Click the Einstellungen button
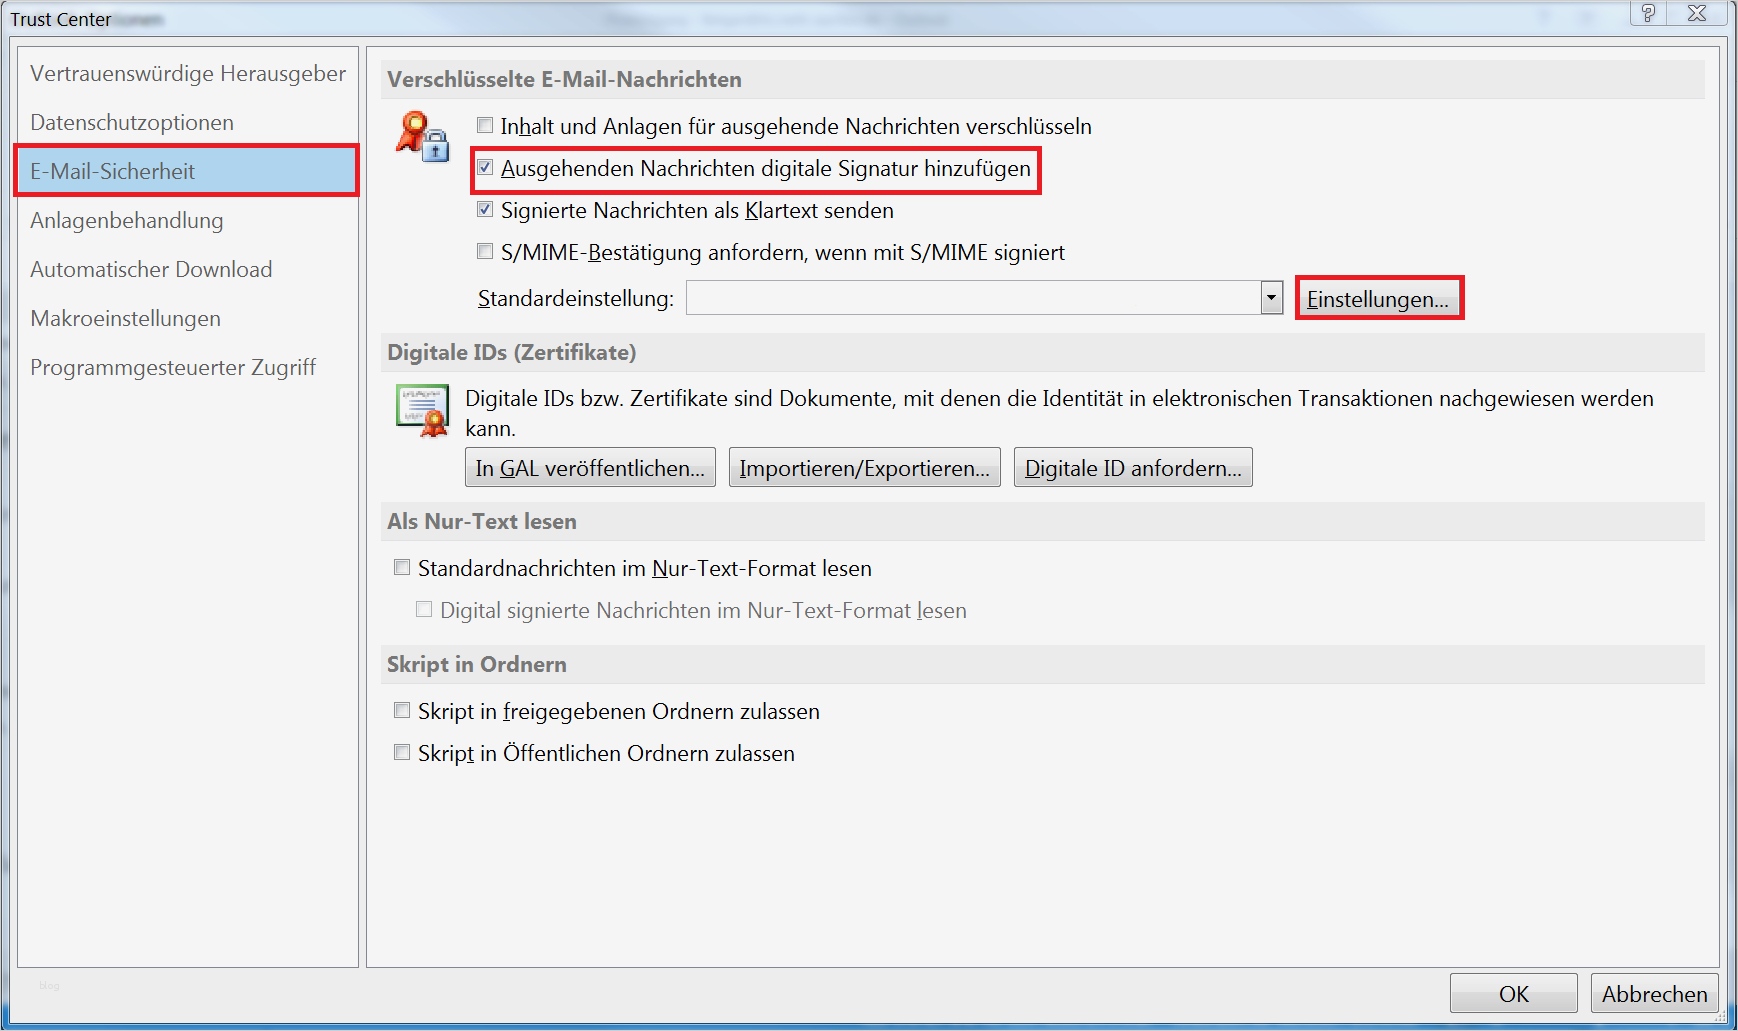1738x1031 pixels. coord(1379,297)
